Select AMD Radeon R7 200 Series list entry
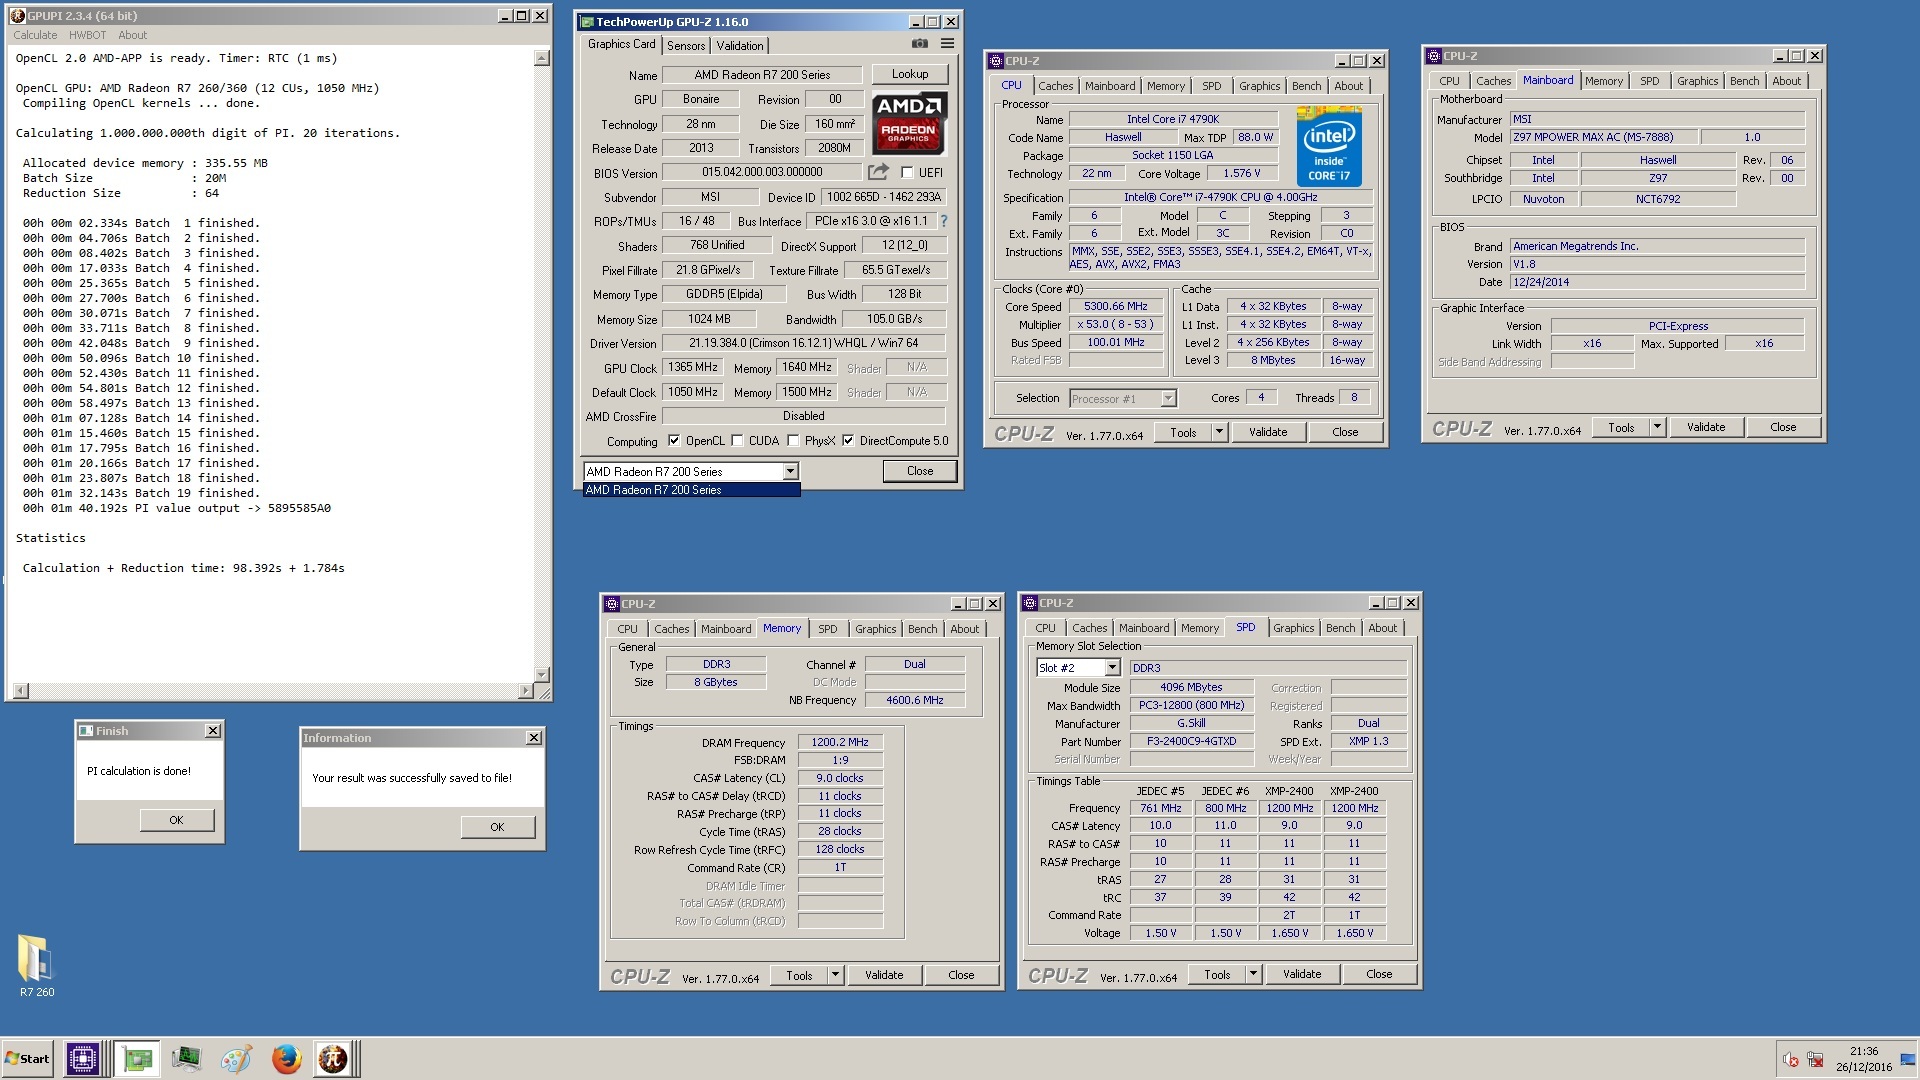1920x1080 pixels. 691,490
